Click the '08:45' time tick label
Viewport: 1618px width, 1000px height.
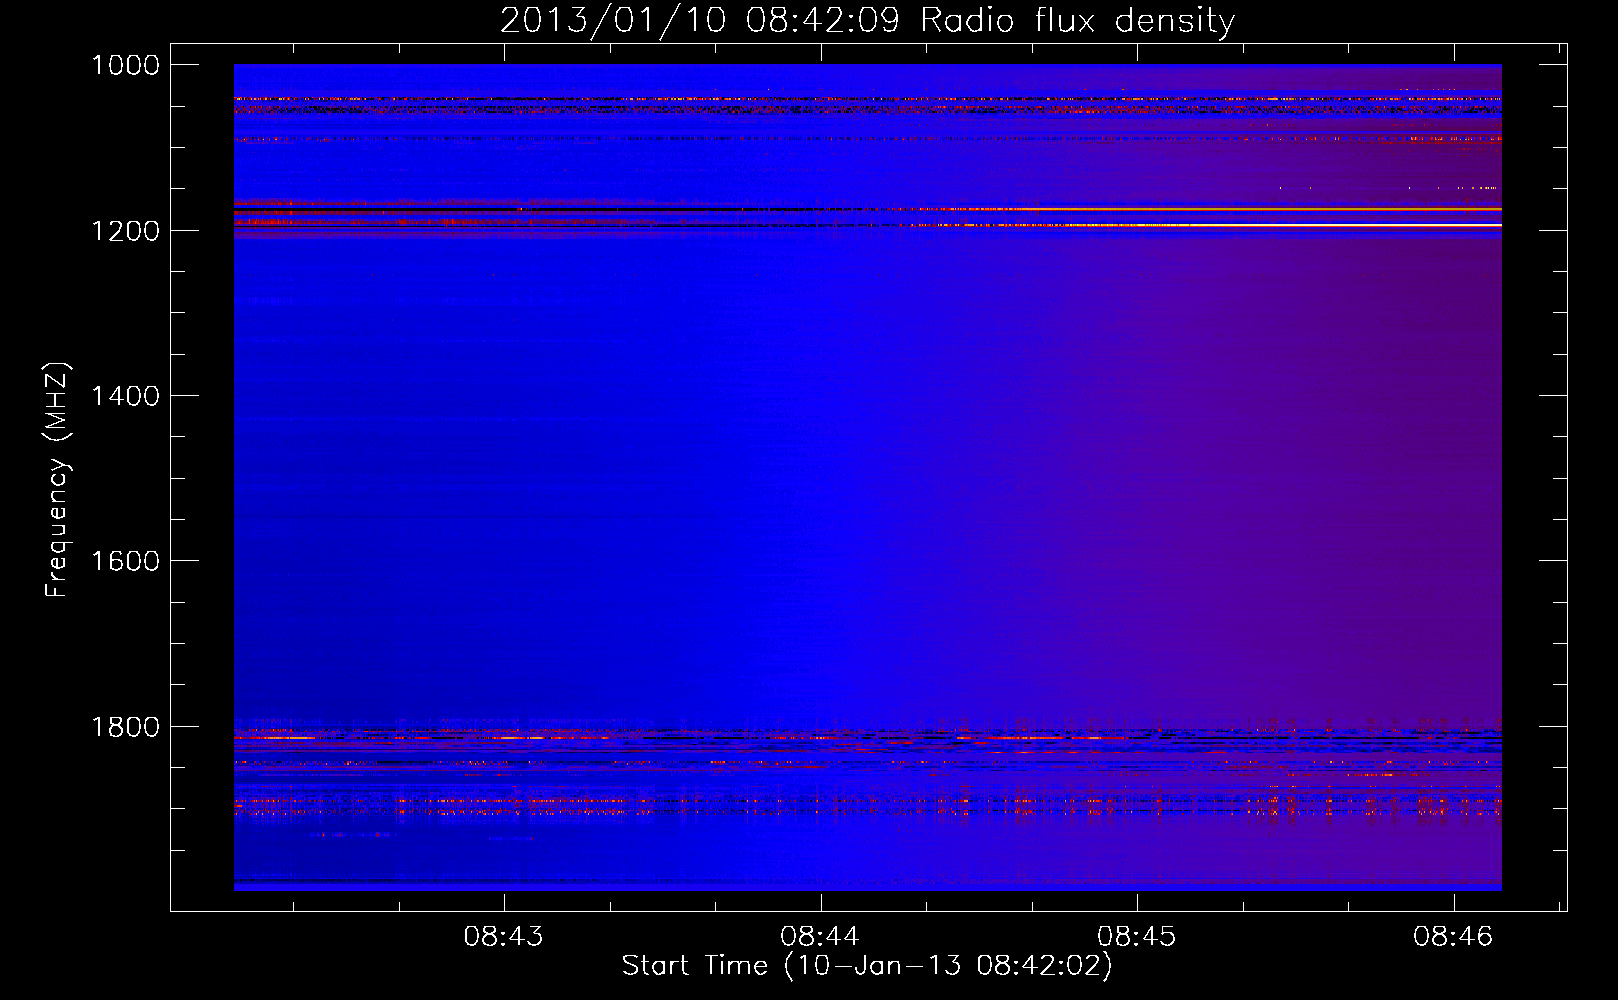point(1137,936)
